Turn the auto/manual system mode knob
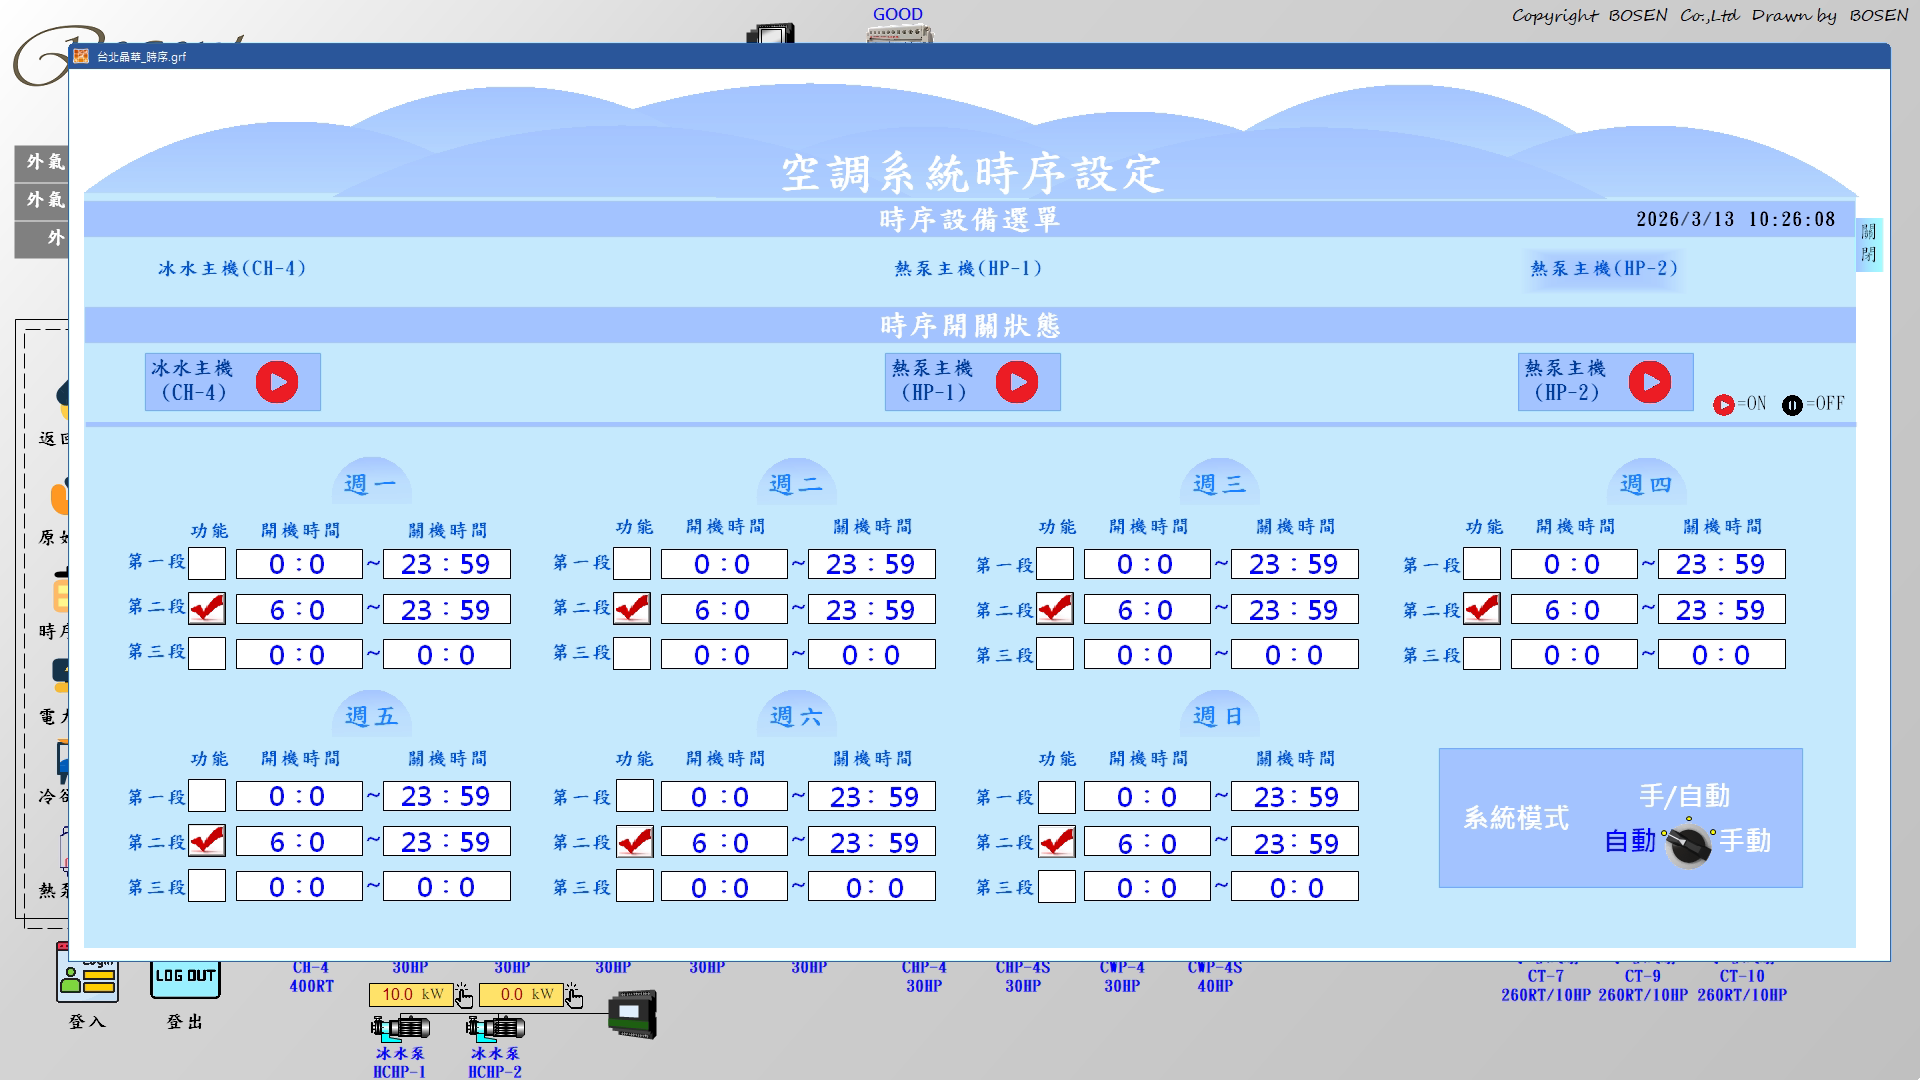Screen dimensions: 1920x1080 click(1688, 843)
